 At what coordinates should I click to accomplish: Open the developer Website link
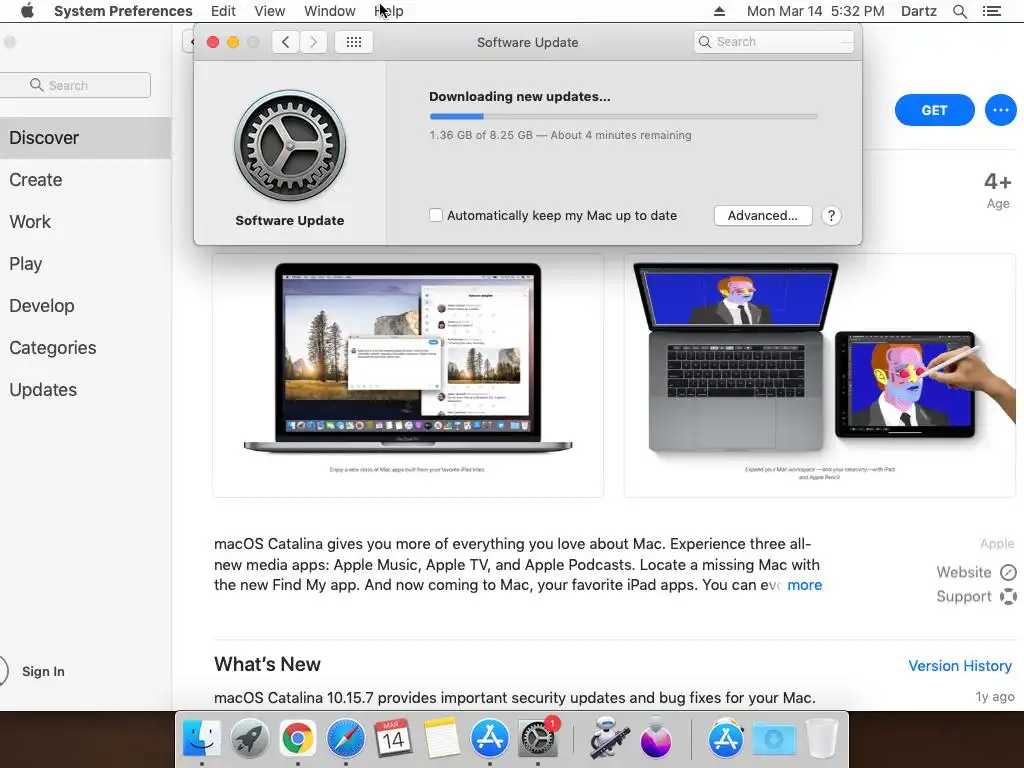click(976, 572)
